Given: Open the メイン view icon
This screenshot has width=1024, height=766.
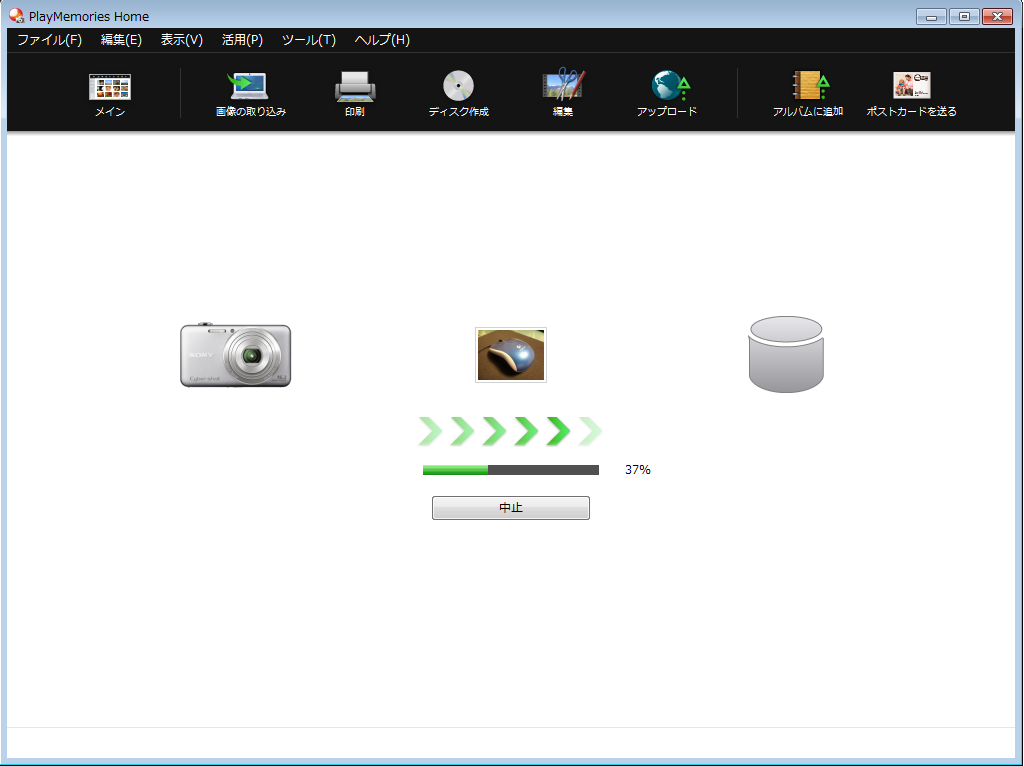Looking at the screenshot, I should pyautogui.click(x=110, y=87).
